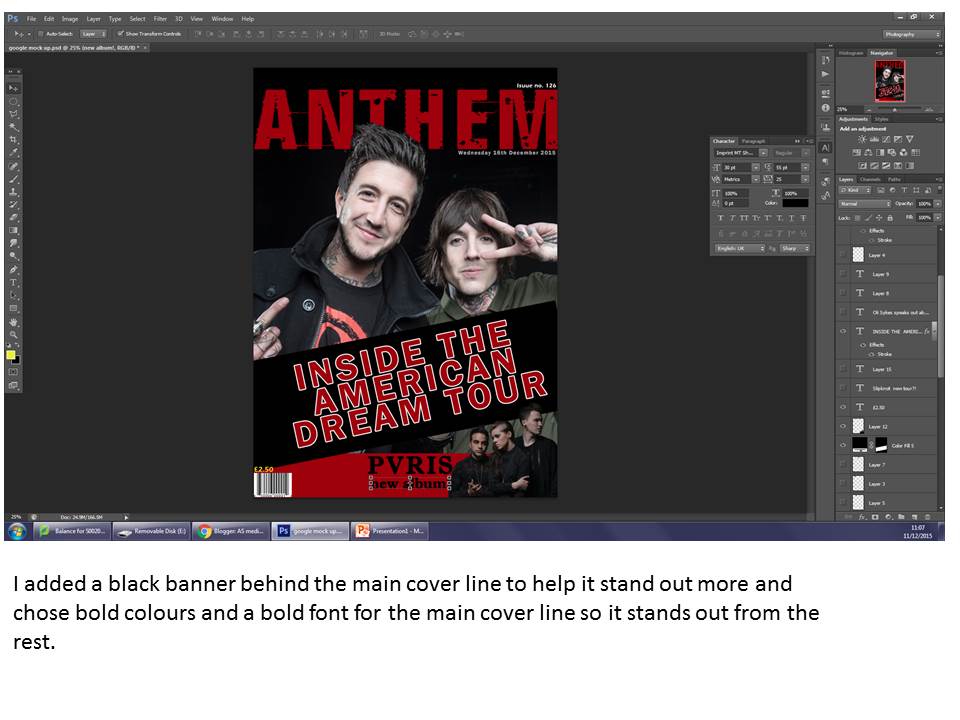Toggle Quick Mask mode icon
The height and width of the screenshot is (720, 960).
[x=13, y=372]
